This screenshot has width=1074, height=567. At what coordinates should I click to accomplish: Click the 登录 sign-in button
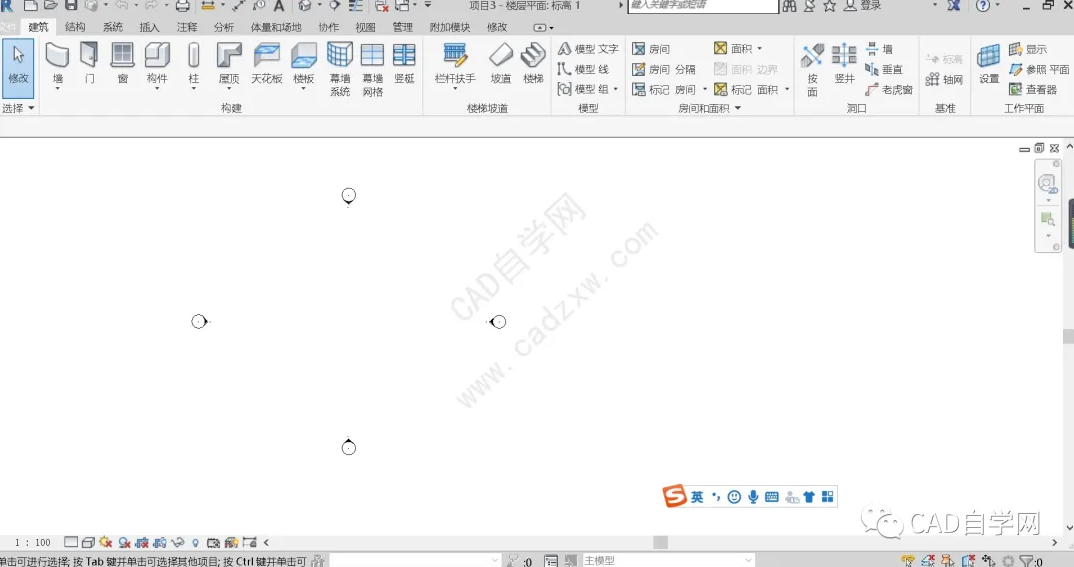pos(862,6)
